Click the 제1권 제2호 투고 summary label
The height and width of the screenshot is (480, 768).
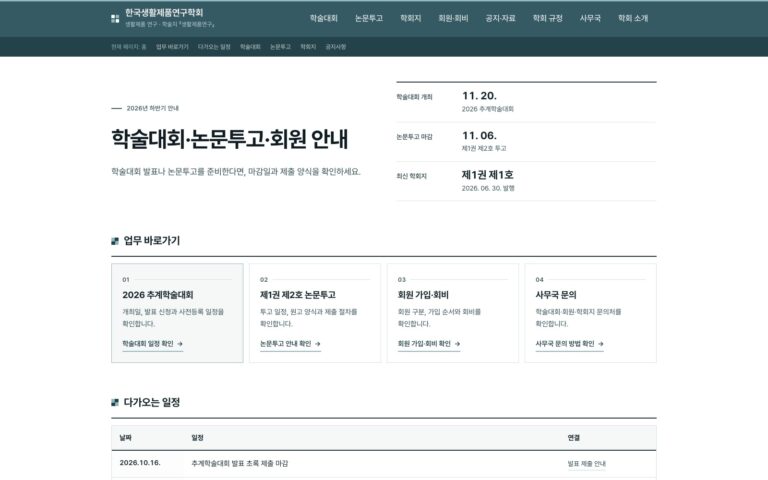click(x=484, y=148)
